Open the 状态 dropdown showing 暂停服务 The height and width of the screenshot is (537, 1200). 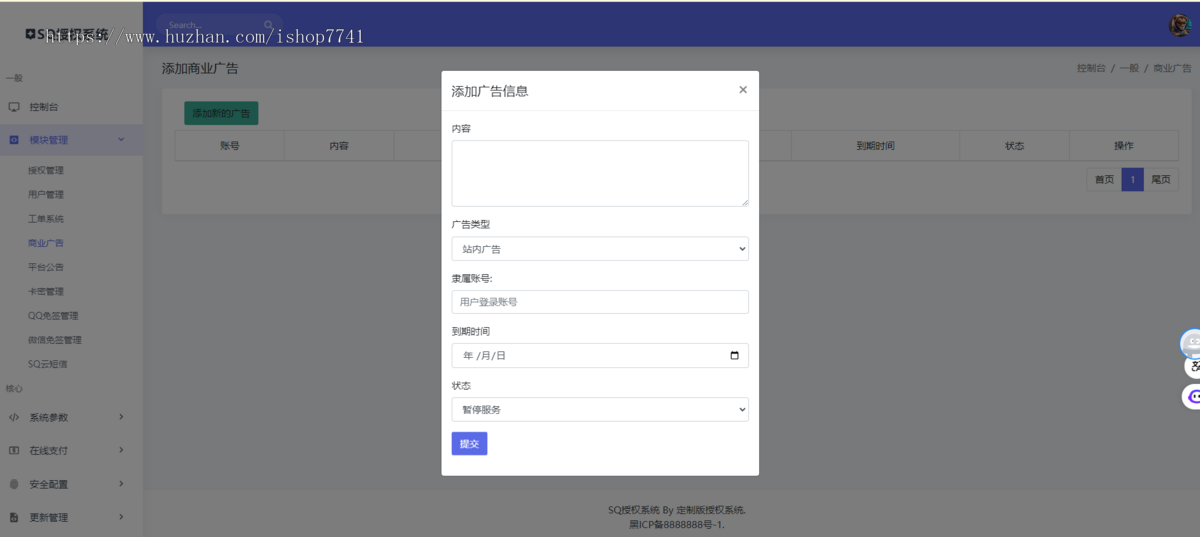(x=600, y=409)
